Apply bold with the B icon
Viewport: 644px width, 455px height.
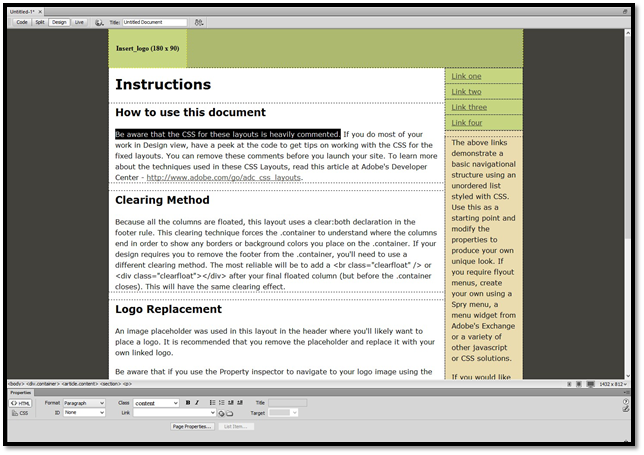pos(188,403)
